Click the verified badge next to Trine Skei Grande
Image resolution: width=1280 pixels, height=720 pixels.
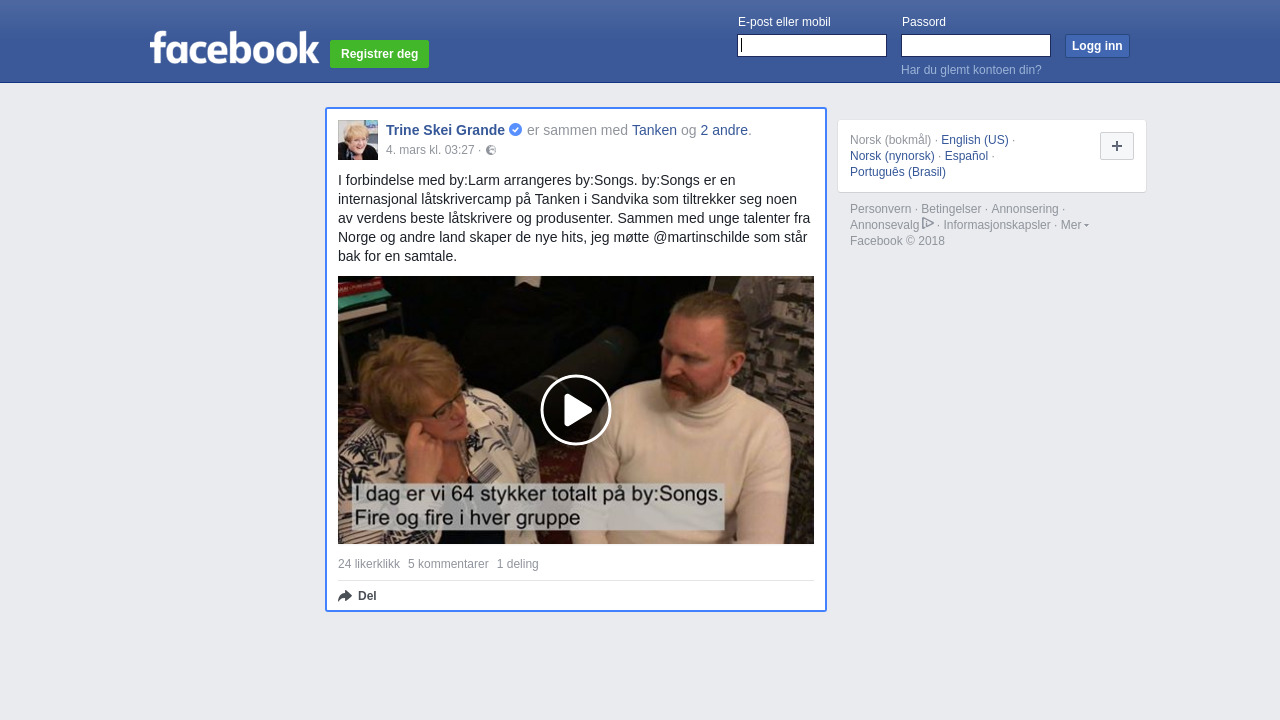(x=515, y=129)
